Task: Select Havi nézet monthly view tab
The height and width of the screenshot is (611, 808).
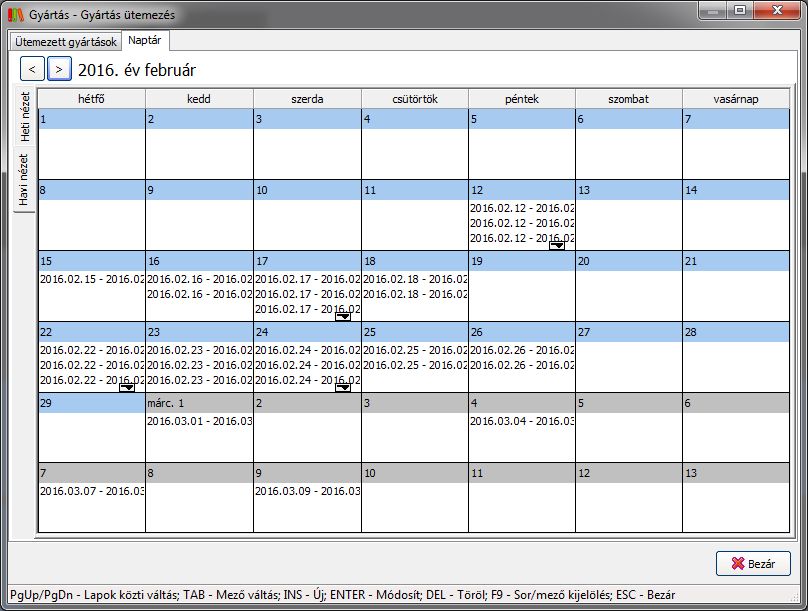Action: click(x=26, y=179)
